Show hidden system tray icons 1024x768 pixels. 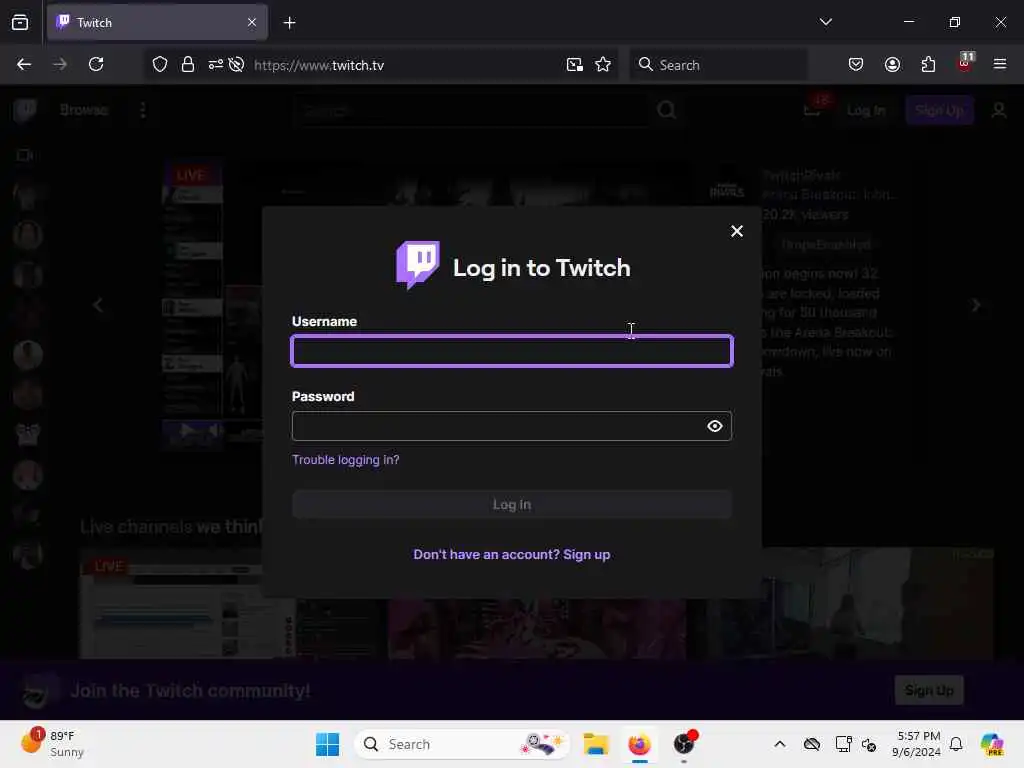[x=780, y=744]
